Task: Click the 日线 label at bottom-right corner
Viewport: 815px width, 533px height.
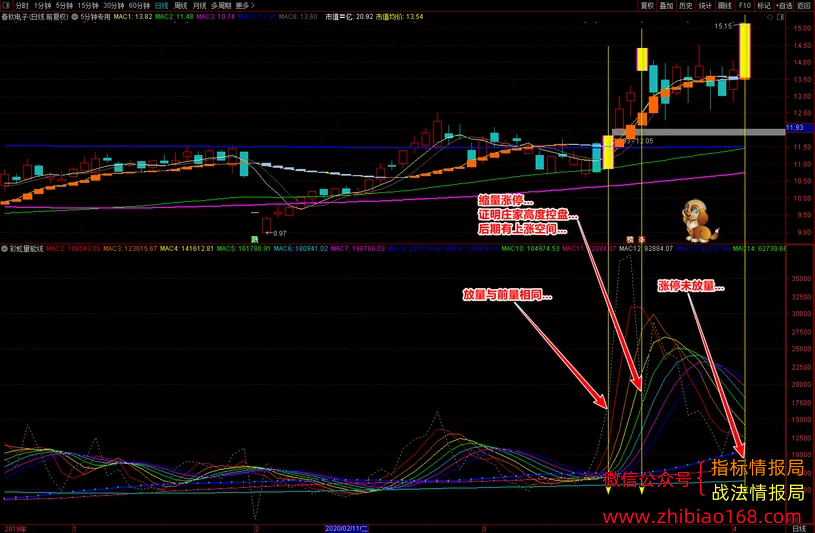Action: pos(799,528)
